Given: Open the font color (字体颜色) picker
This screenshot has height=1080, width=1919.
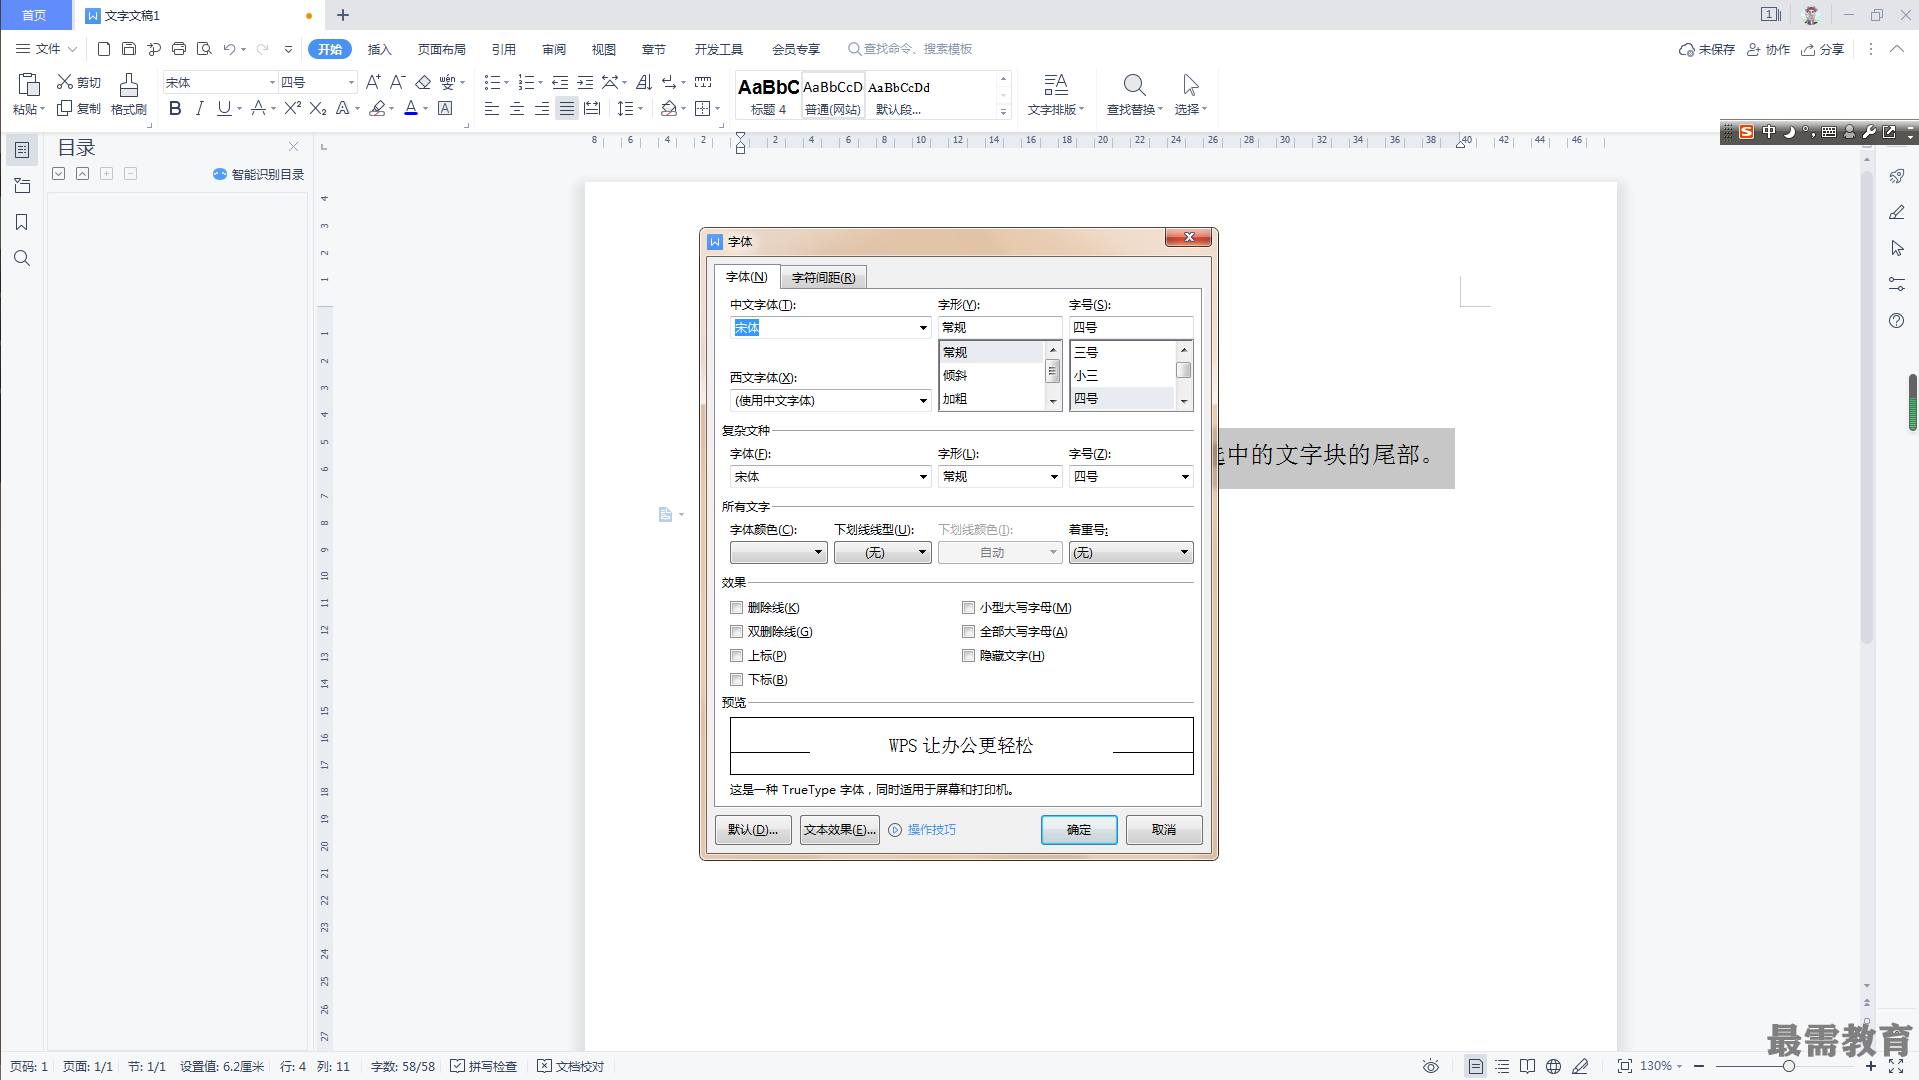Looking at the screenshot, I should click(x=778, y=553).
